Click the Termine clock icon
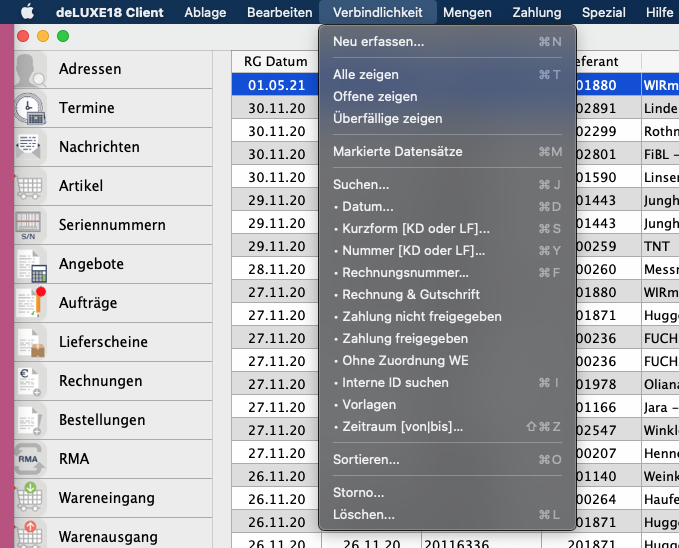The height and width of the screenshot is (548, 679). [30, 108]
